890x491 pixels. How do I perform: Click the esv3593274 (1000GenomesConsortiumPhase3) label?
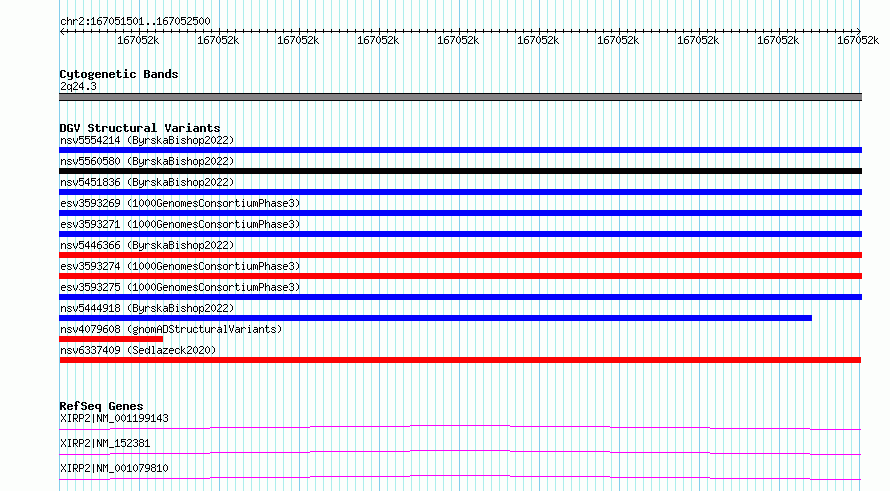point(180,266)
